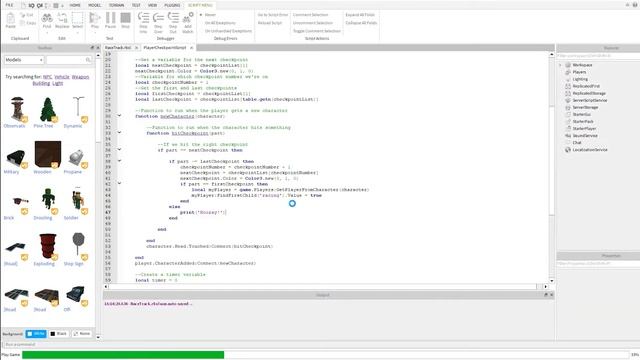The height and width of the screenshot is (360, 640).
Task: Switch to the PLUGINS ribbon tab
Action: pos(172,5)
